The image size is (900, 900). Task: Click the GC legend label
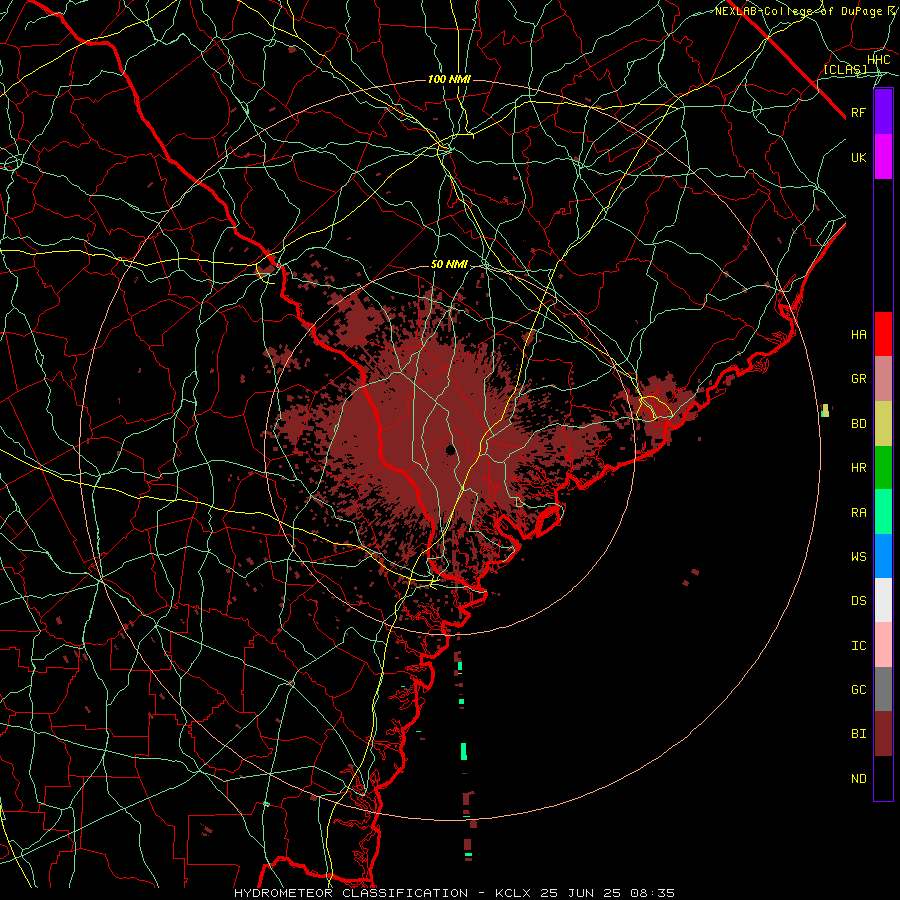858,690
